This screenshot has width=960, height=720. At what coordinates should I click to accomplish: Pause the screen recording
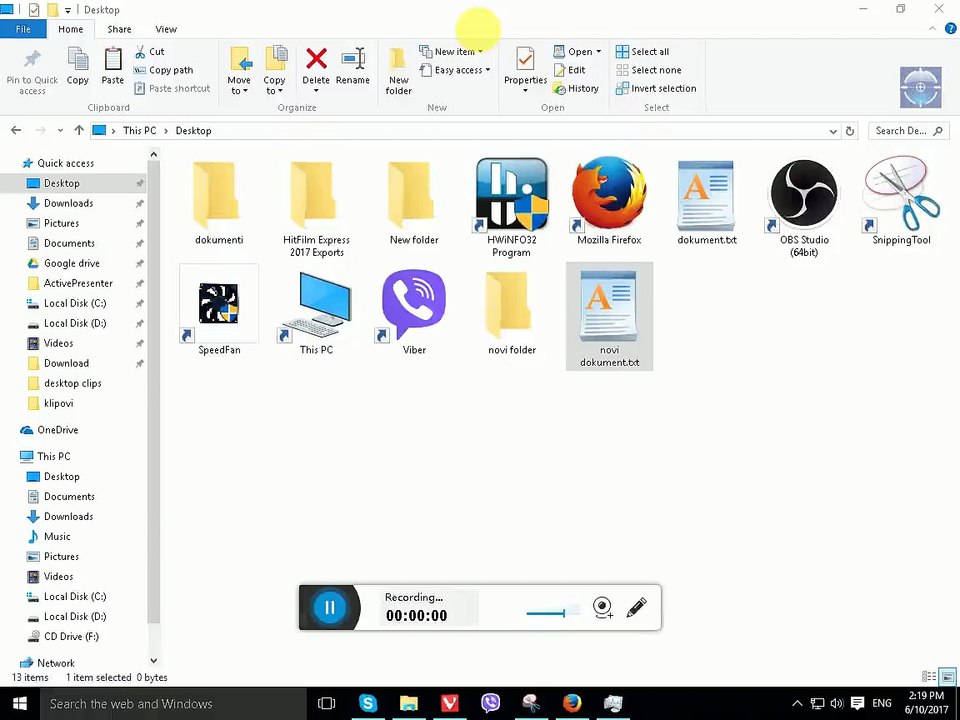(329, 607)
